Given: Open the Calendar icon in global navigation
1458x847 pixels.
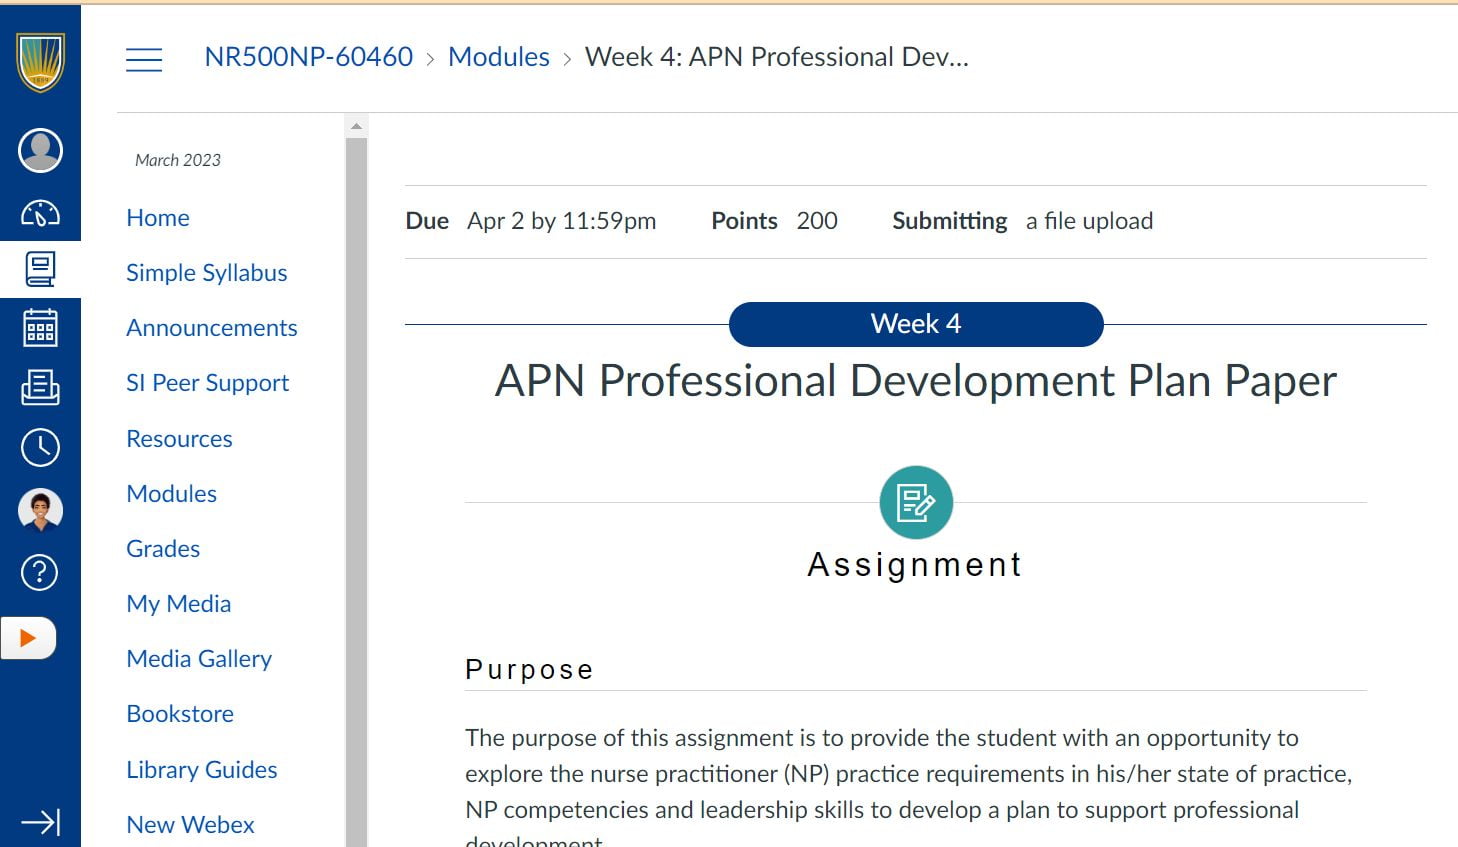Looking at the screenshot, I should 40,328.
